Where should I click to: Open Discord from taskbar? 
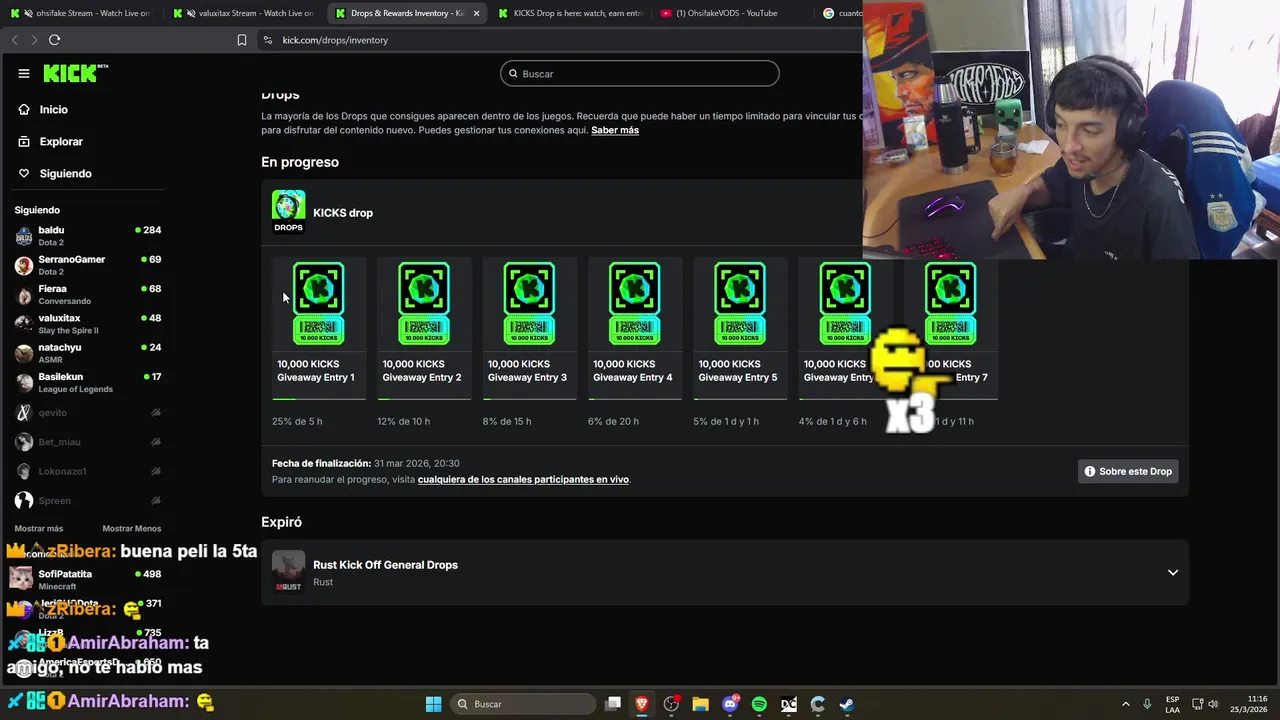(730, 704)
